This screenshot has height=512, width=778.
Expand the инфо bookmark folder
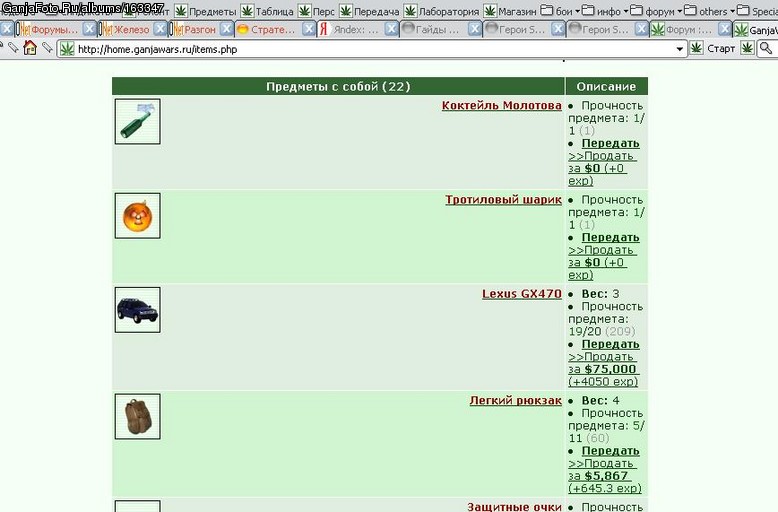(x=605, y=11)
